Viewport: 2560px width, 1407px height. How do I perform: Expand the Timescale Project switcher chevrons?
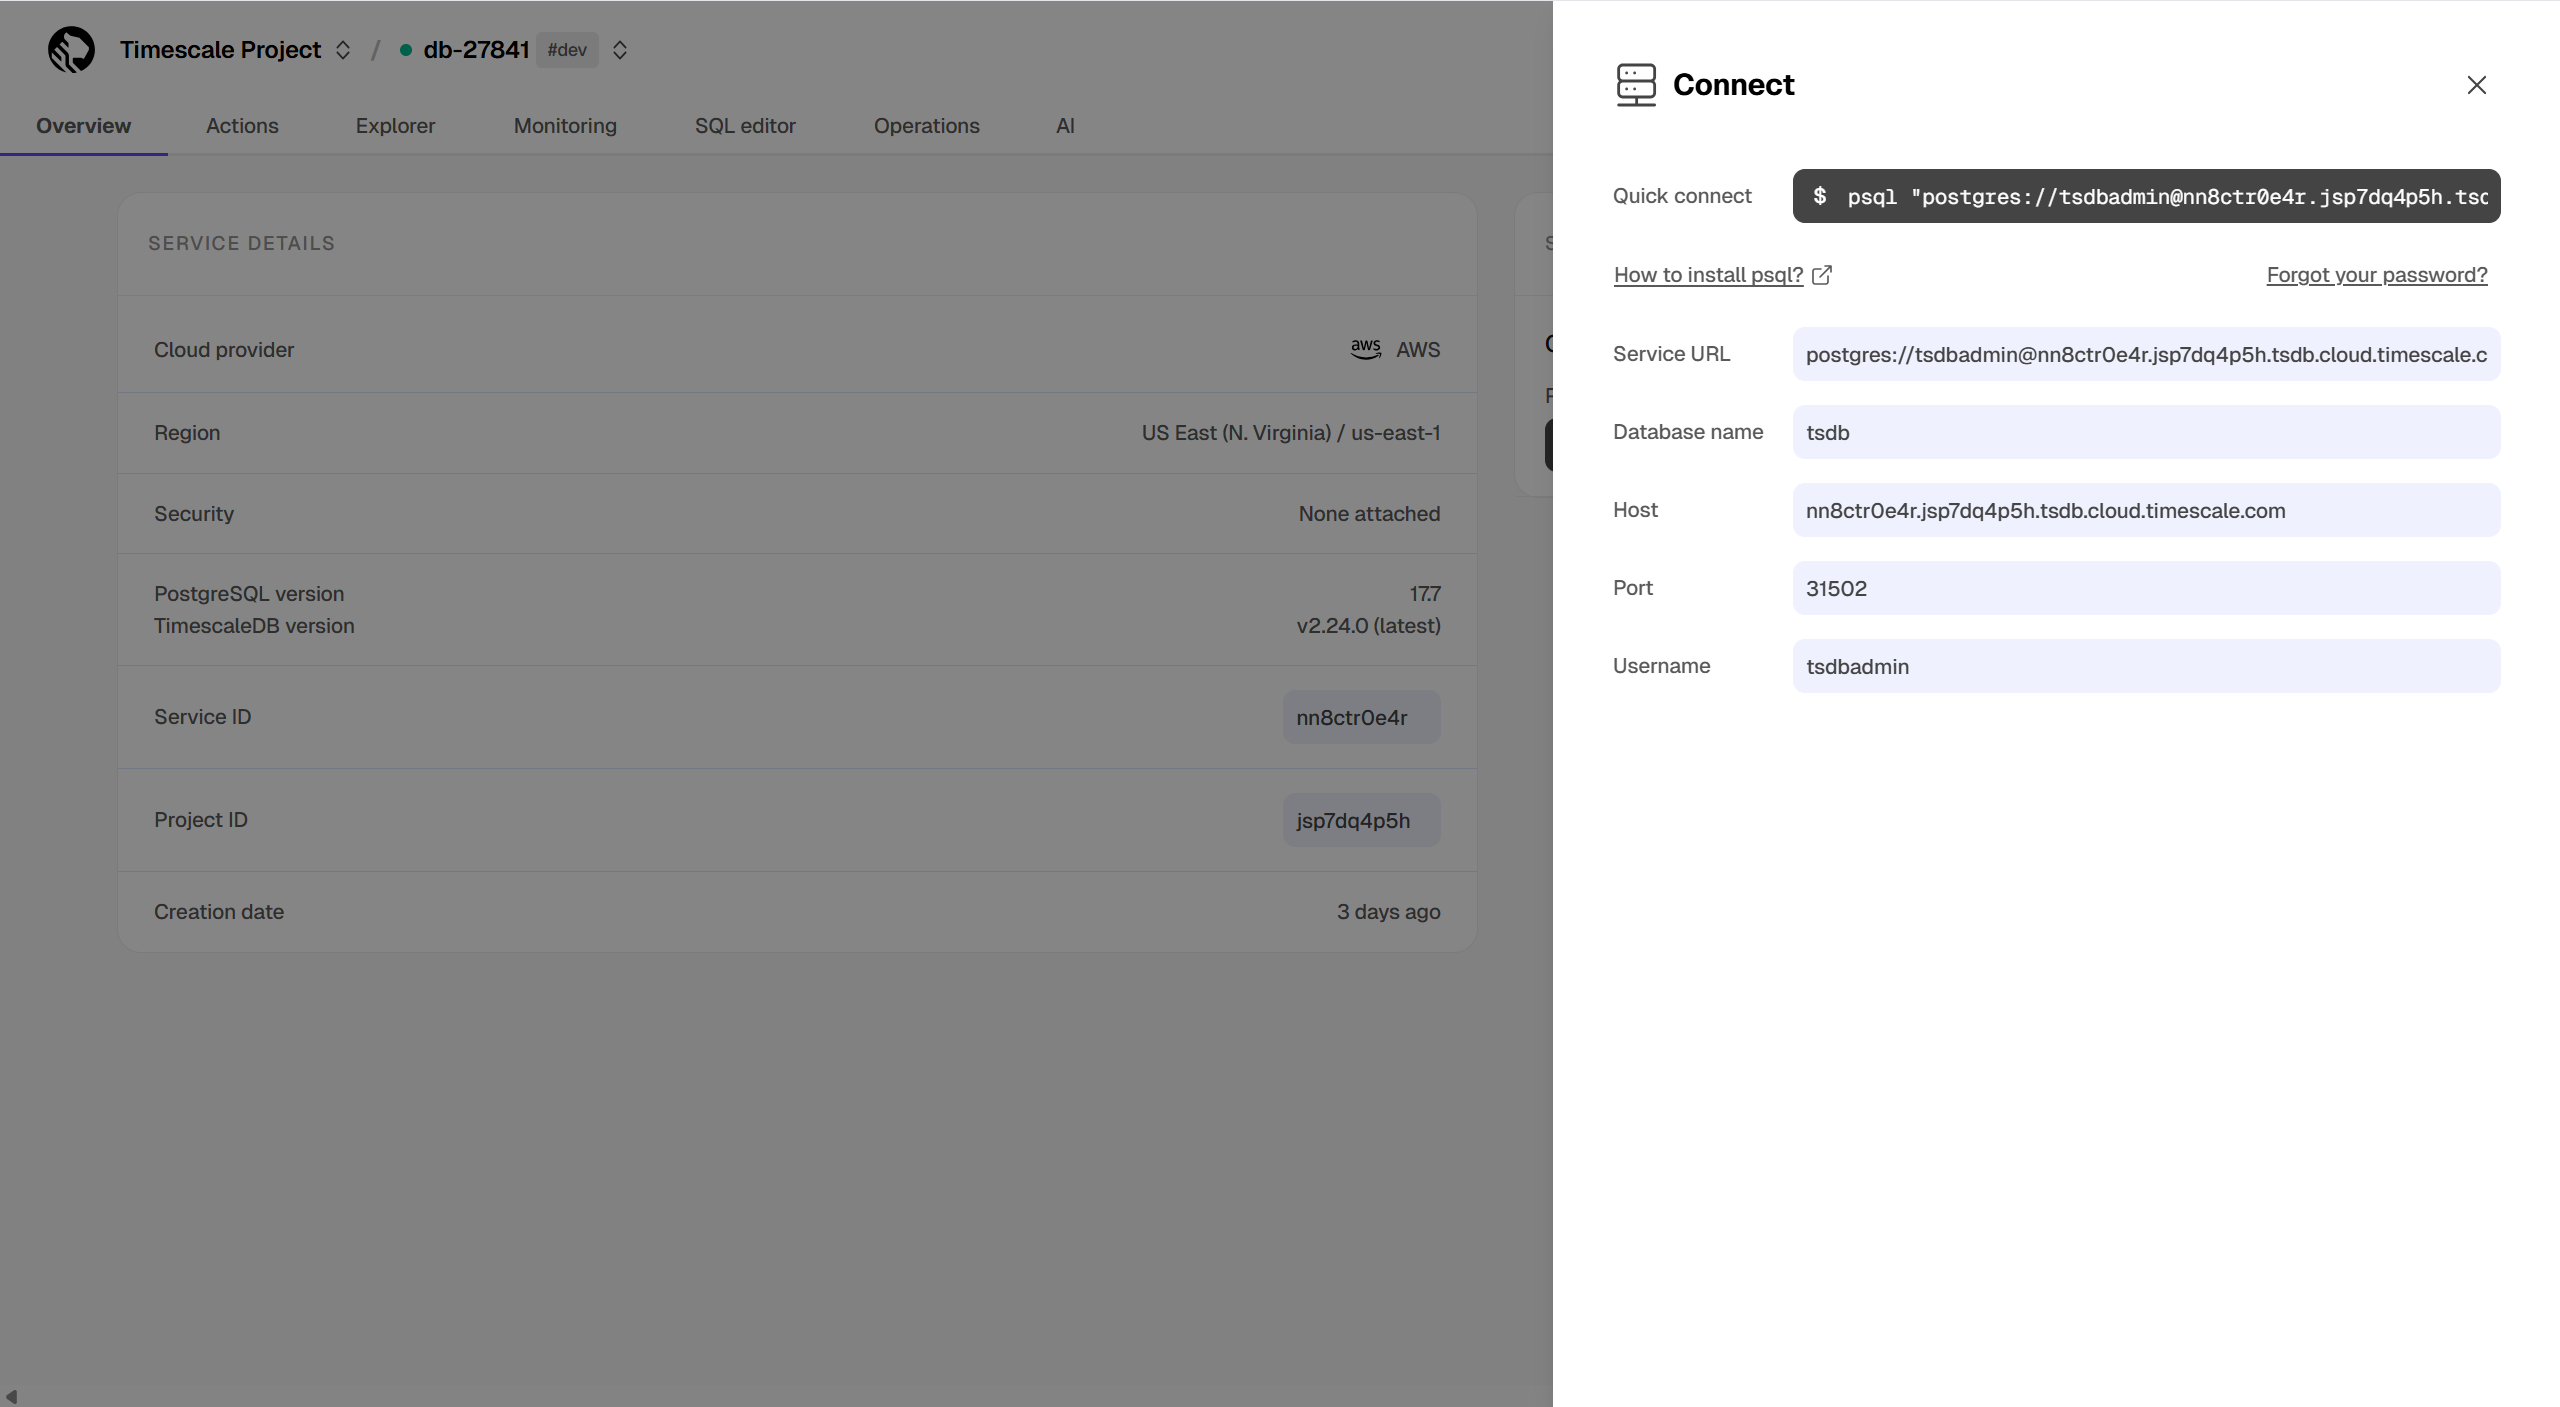(x=343, y=50)
